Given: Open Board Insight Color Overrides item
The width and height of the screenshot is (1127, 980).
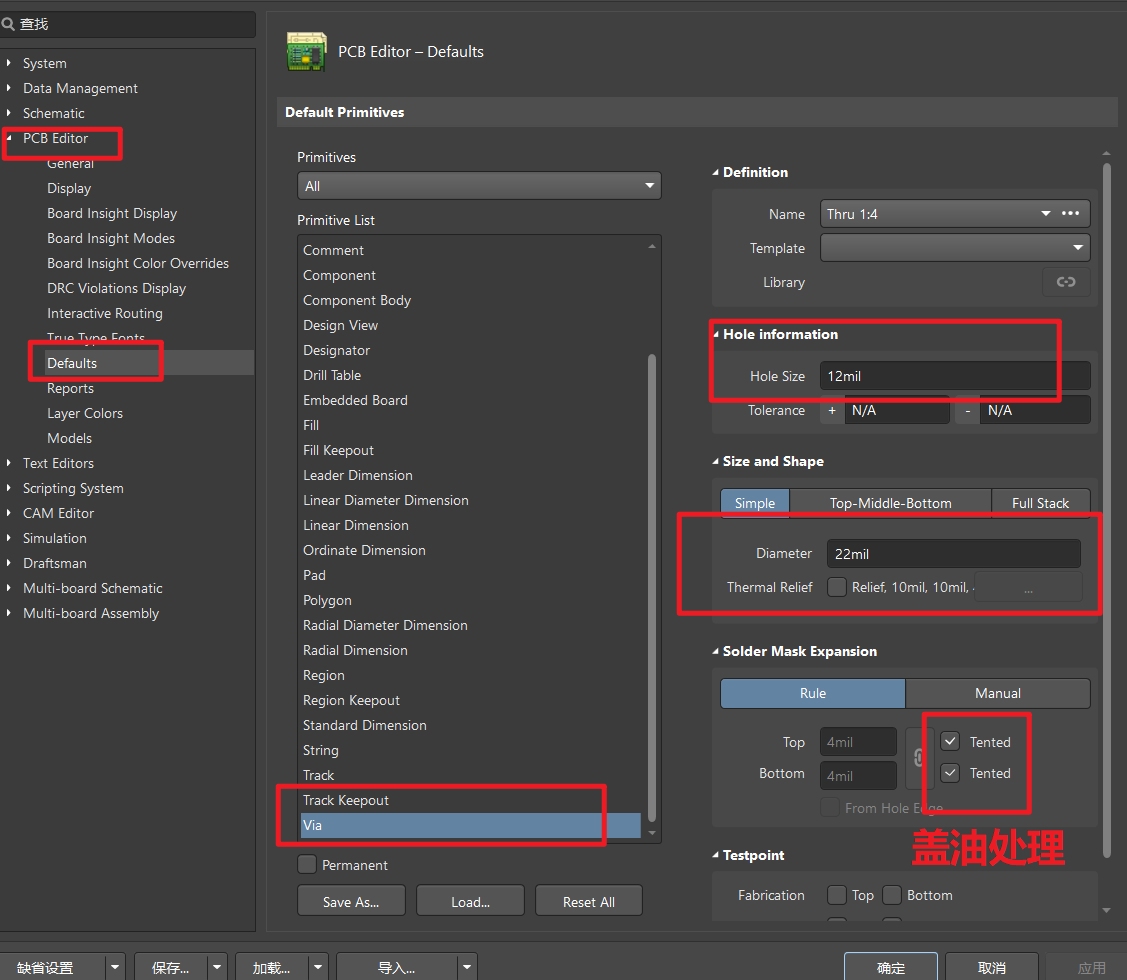Looking at the screenshot, I should click(138, 263).
